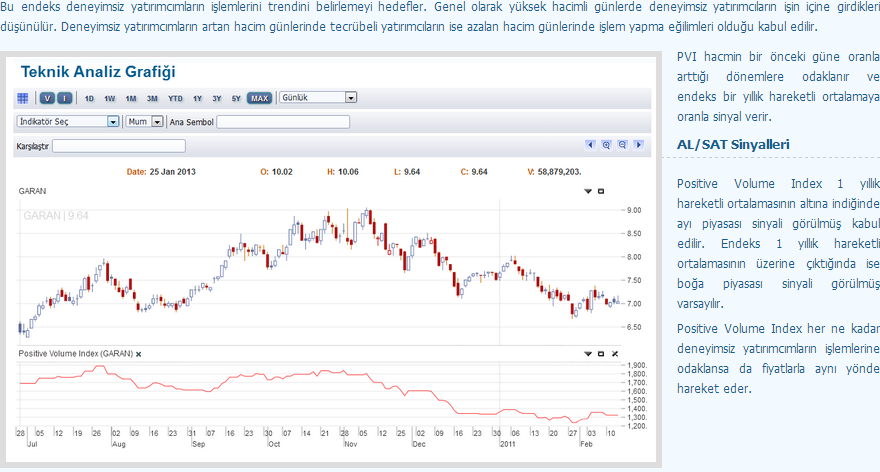
Task: Click the high value 10.06
Action: 348,172
